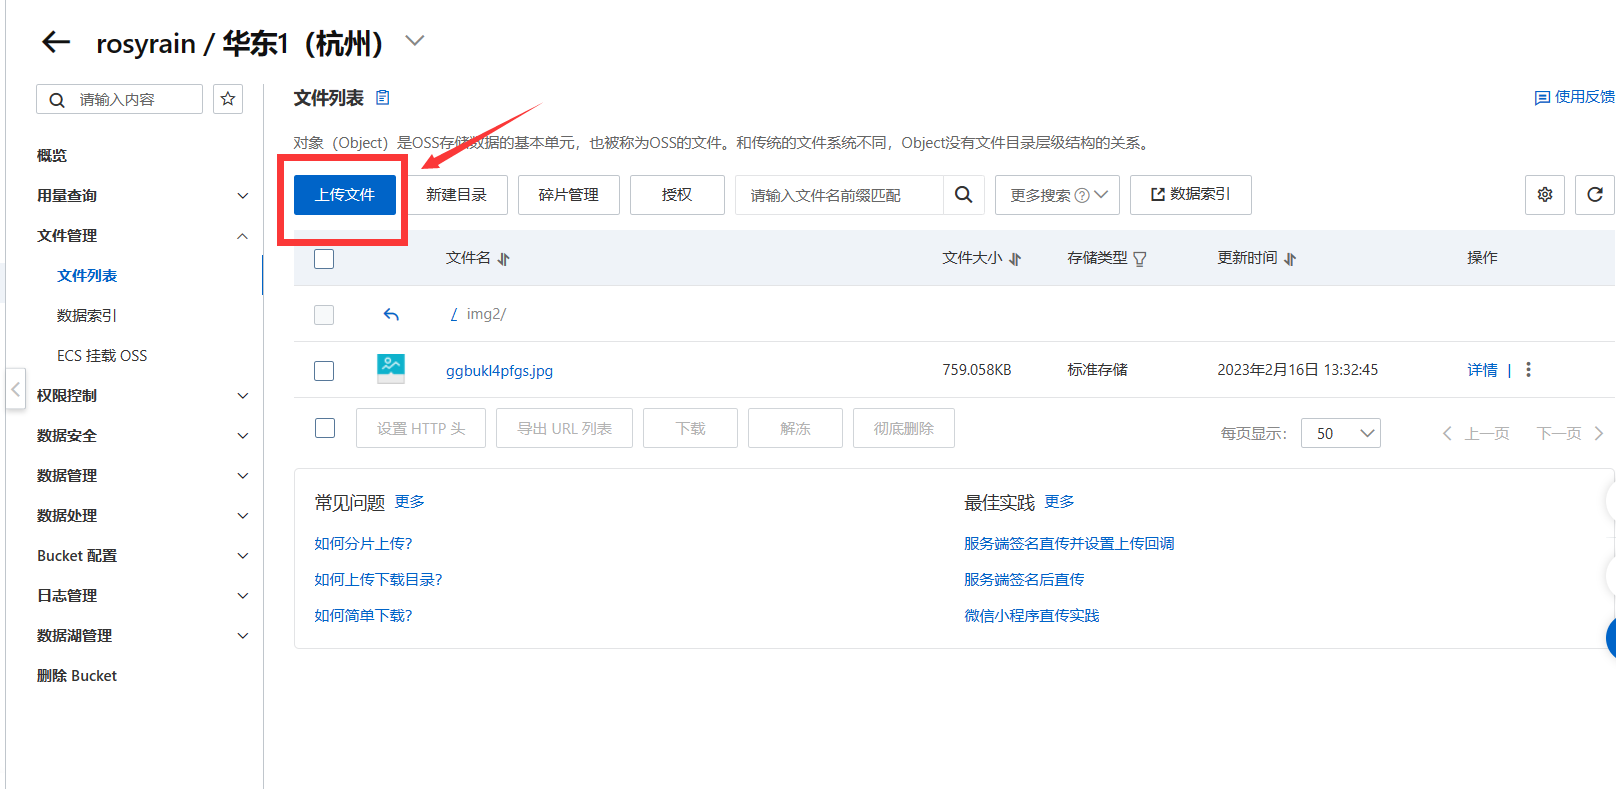Click the star favorites icon in sidebar
The image size is (1616, 789).
click(228, 99)
